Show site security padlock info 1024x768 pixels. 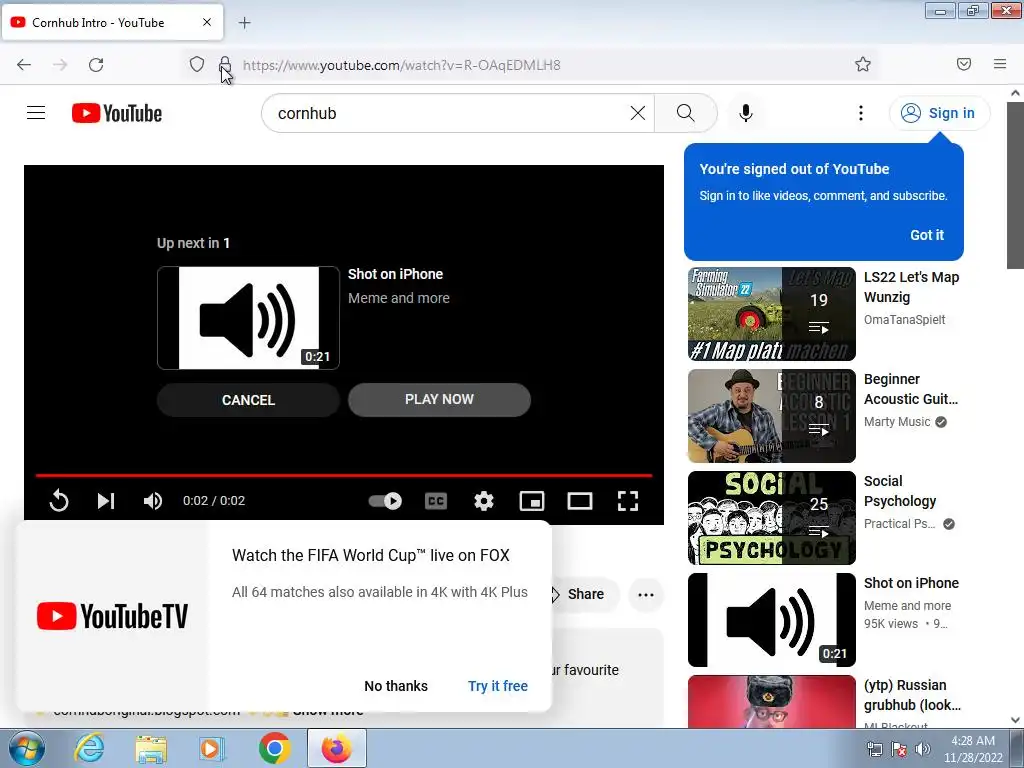tap(225, 64)
